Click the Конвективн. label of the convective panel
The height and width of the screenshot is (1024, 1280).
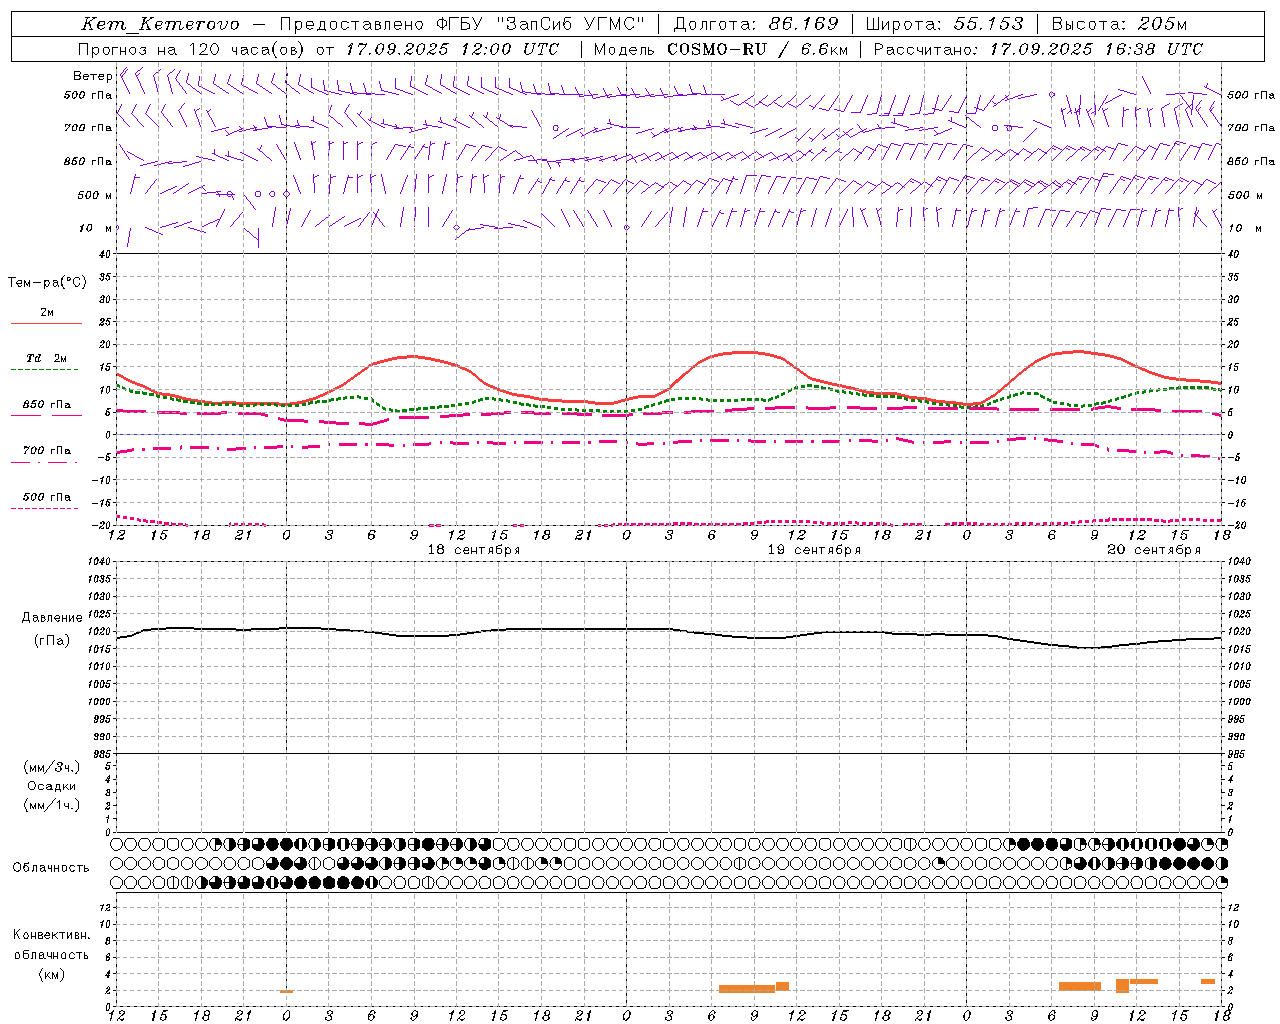click(x=52, y=935)
